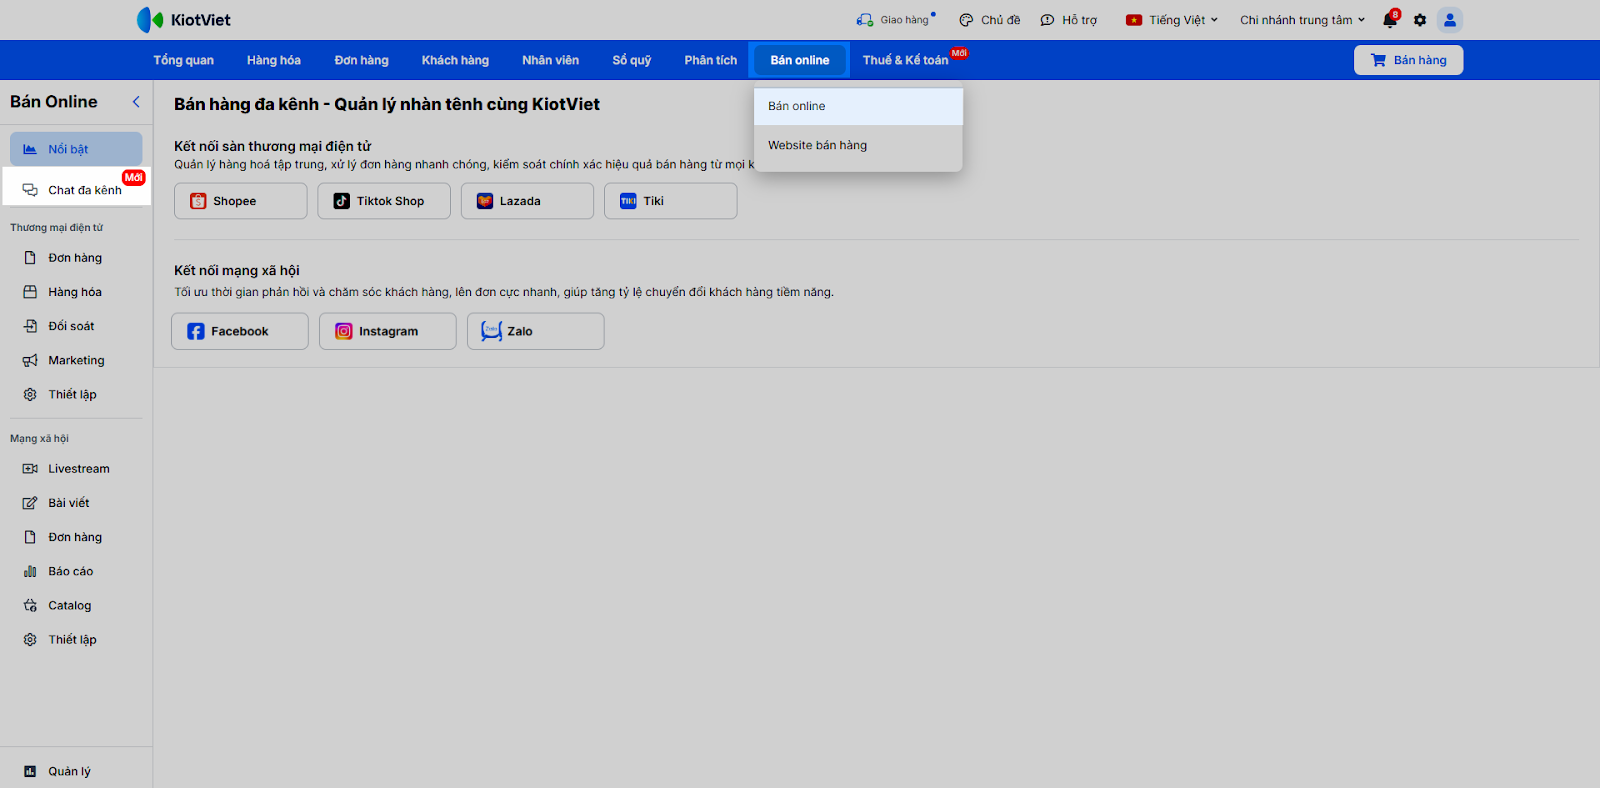Connect the Lazada channel

(527, 201)
